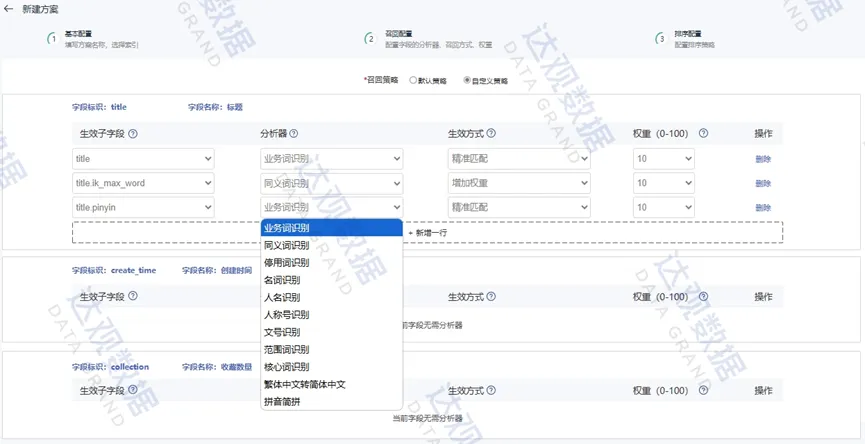Click step 3 排序配置 circle
The image size is (865, 444).
[661, 39]
